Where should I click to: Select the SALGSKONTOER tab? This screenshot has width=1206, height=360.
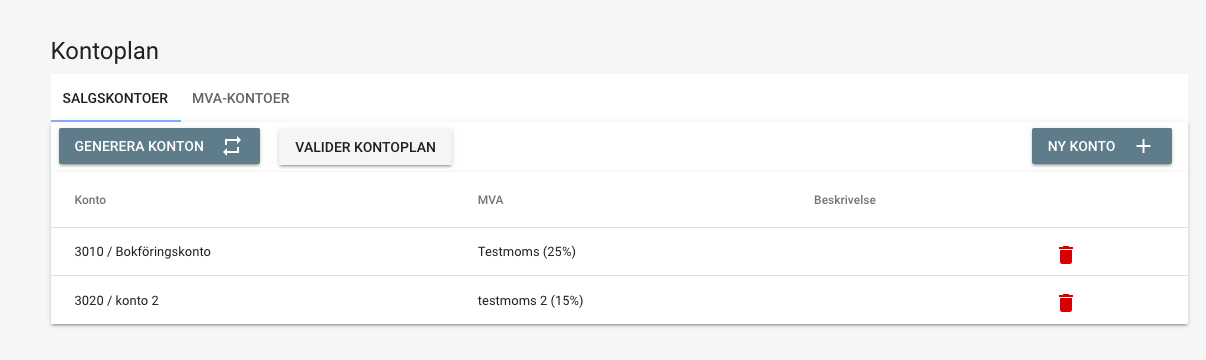115,99
